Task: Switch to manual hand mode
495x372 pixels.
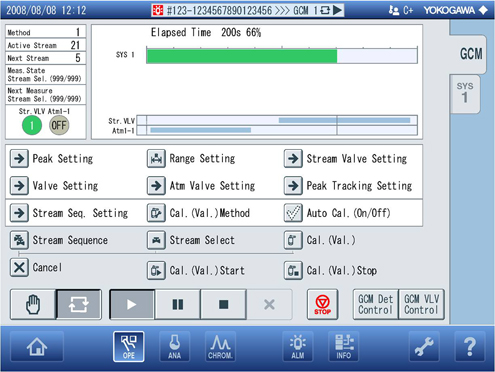Action: point(33,304)
